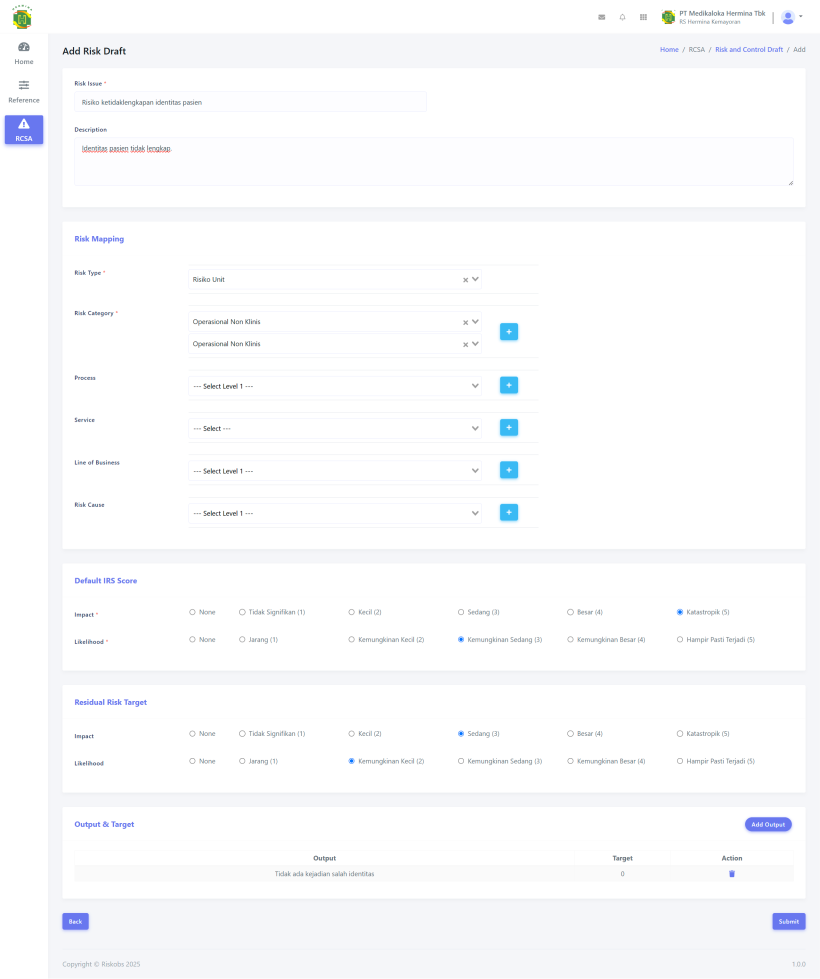Image resolution: width=820 pixels, height=979 pixels.
Task: Clear the second Risk Category selection x
Action: (x=465, y=345)
